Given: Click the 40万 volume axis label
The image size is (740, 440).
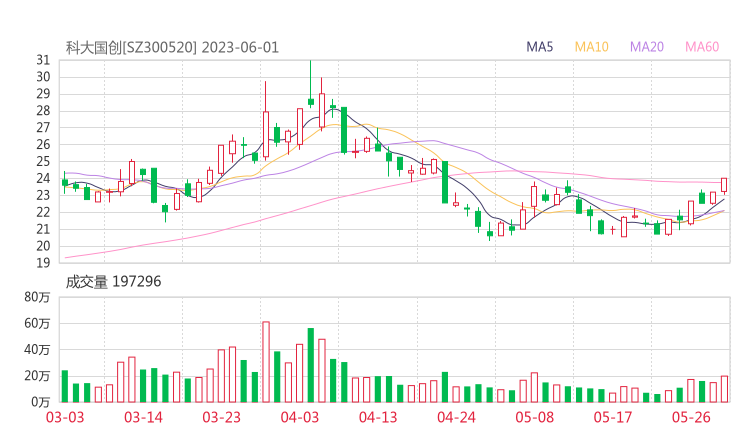Looking at the screenshot, I should coord(37,349).
